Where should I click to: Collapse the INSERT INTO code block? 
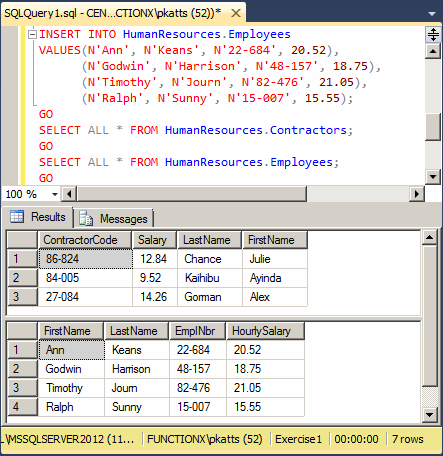point(32,34)
